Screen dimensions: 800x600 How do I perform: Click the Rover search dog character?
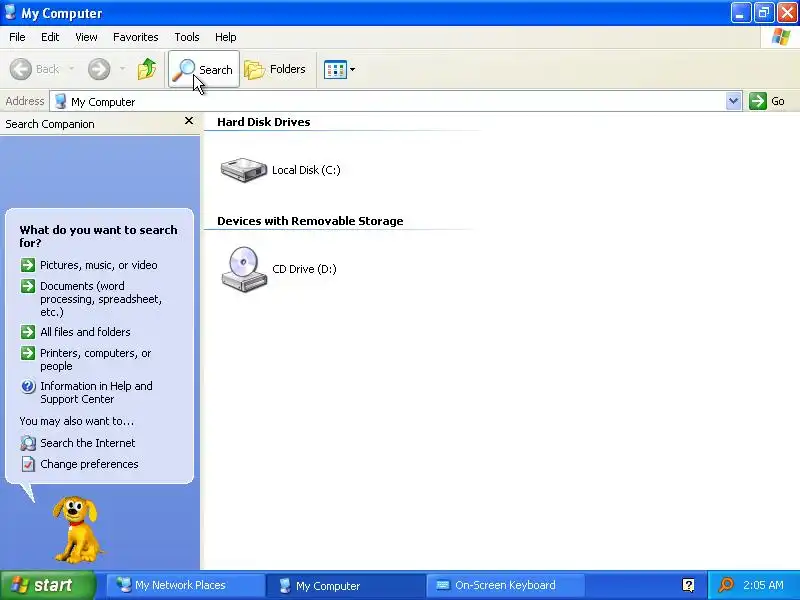click(77, 530)
